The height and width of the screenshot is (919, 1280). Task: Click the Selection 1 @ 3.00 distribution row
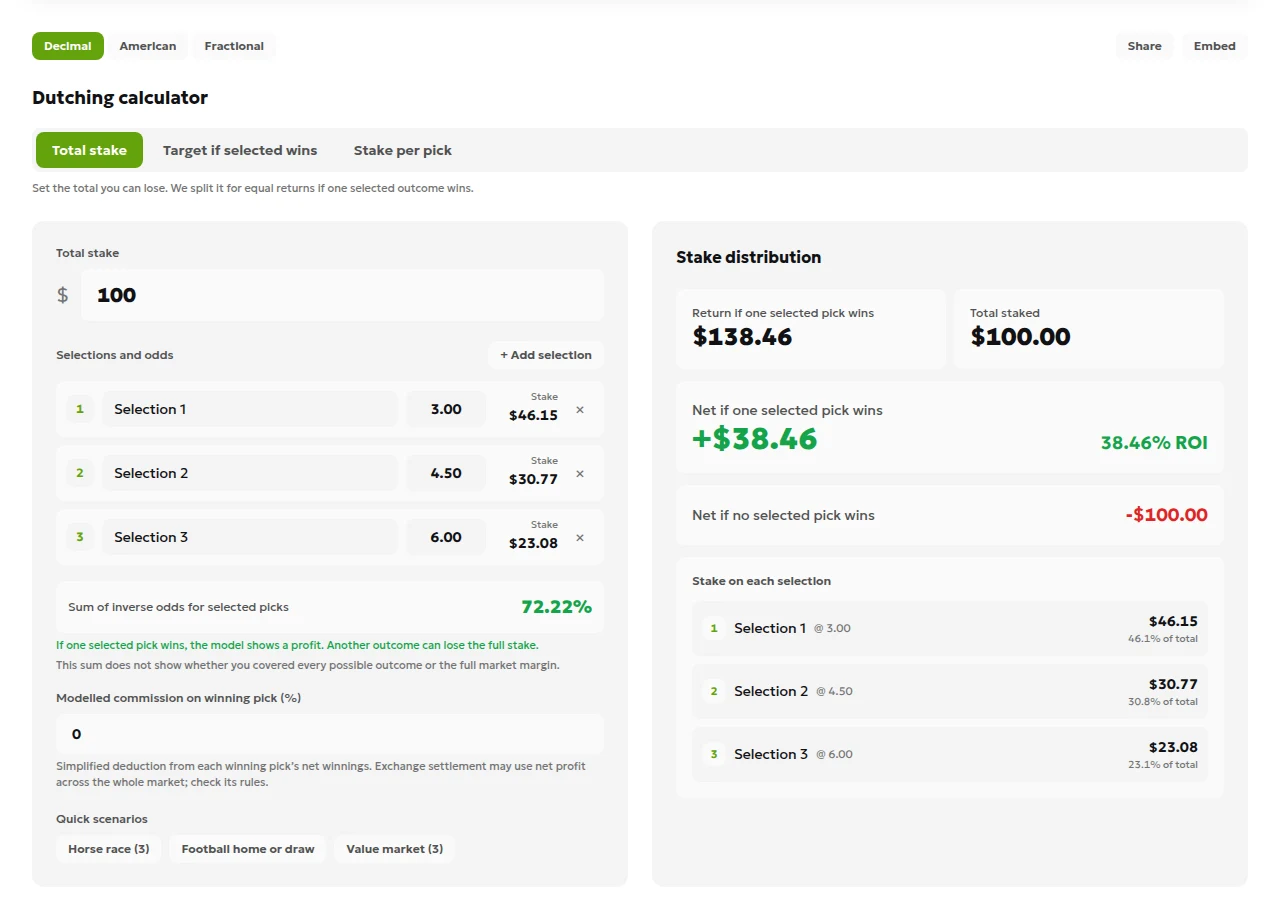(950, 628)
